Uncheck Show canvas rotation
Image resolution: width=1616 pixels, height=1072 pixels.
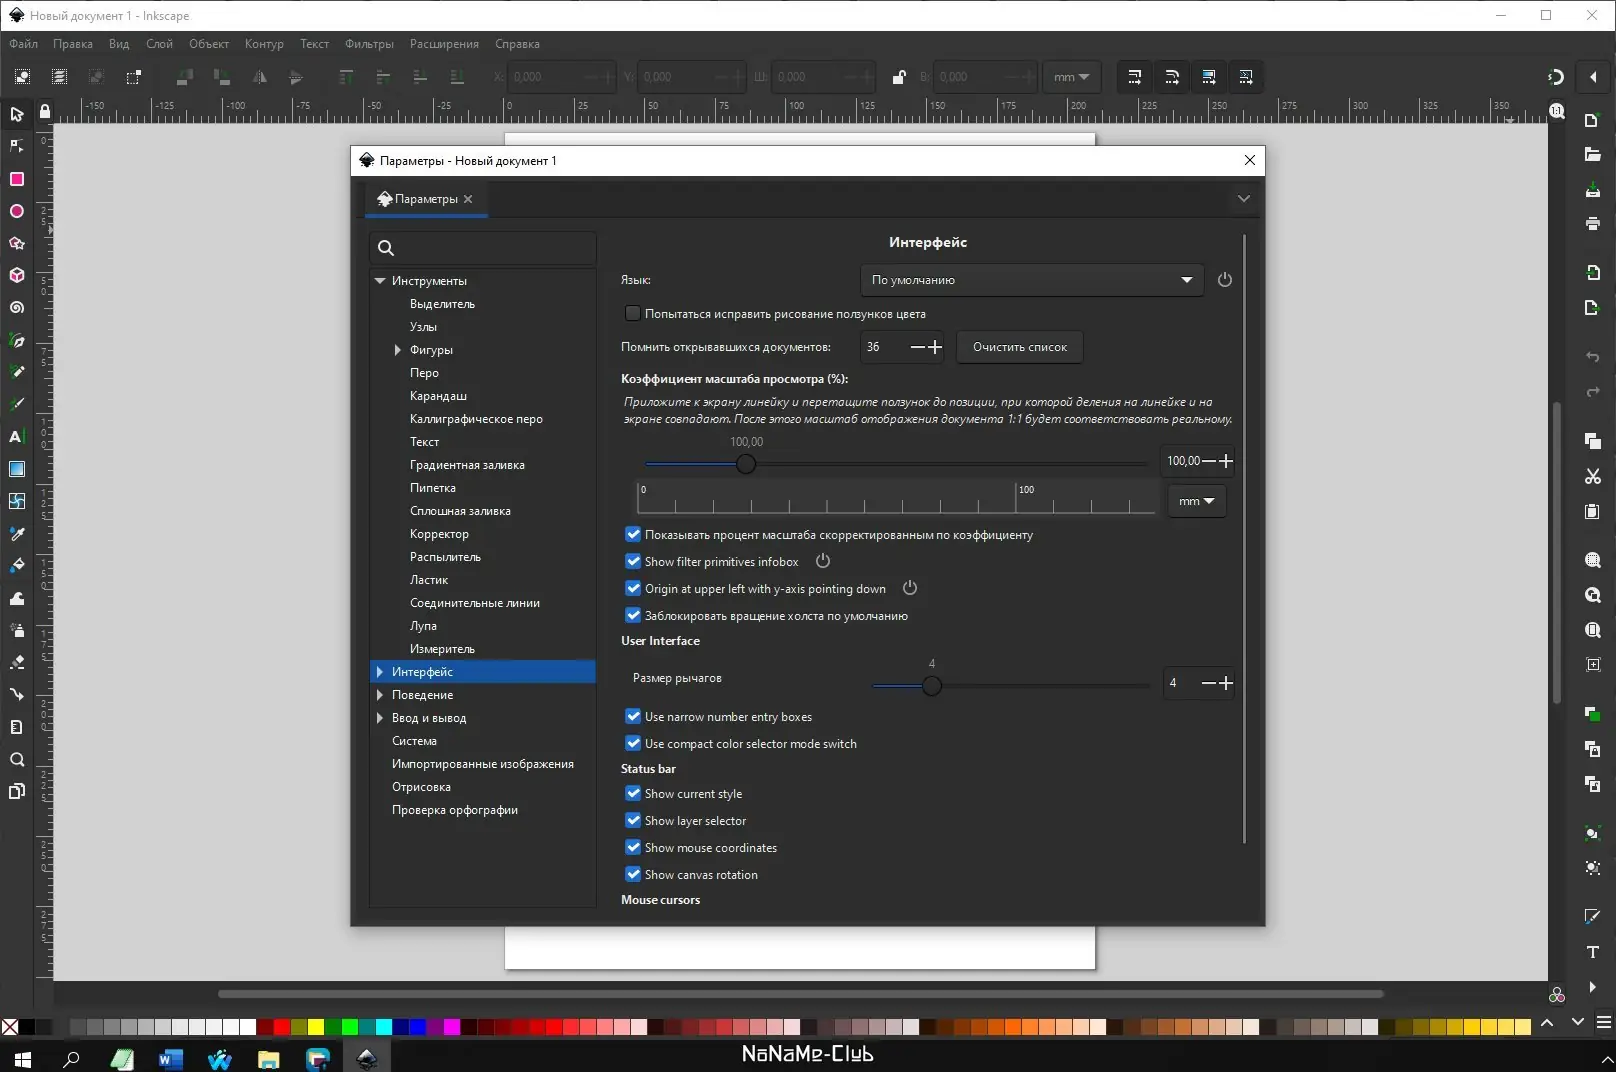(x=633, y=874)
